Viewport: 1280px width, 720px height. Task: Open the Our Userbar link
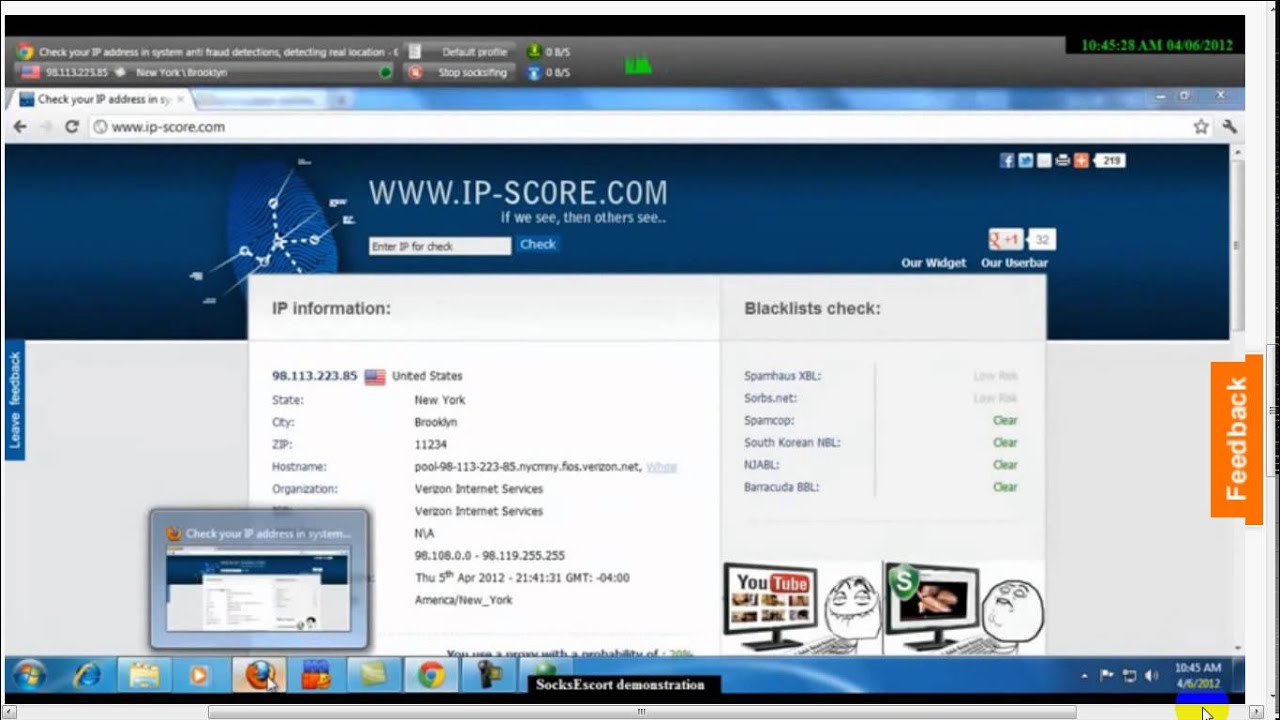click(1014, 263)
